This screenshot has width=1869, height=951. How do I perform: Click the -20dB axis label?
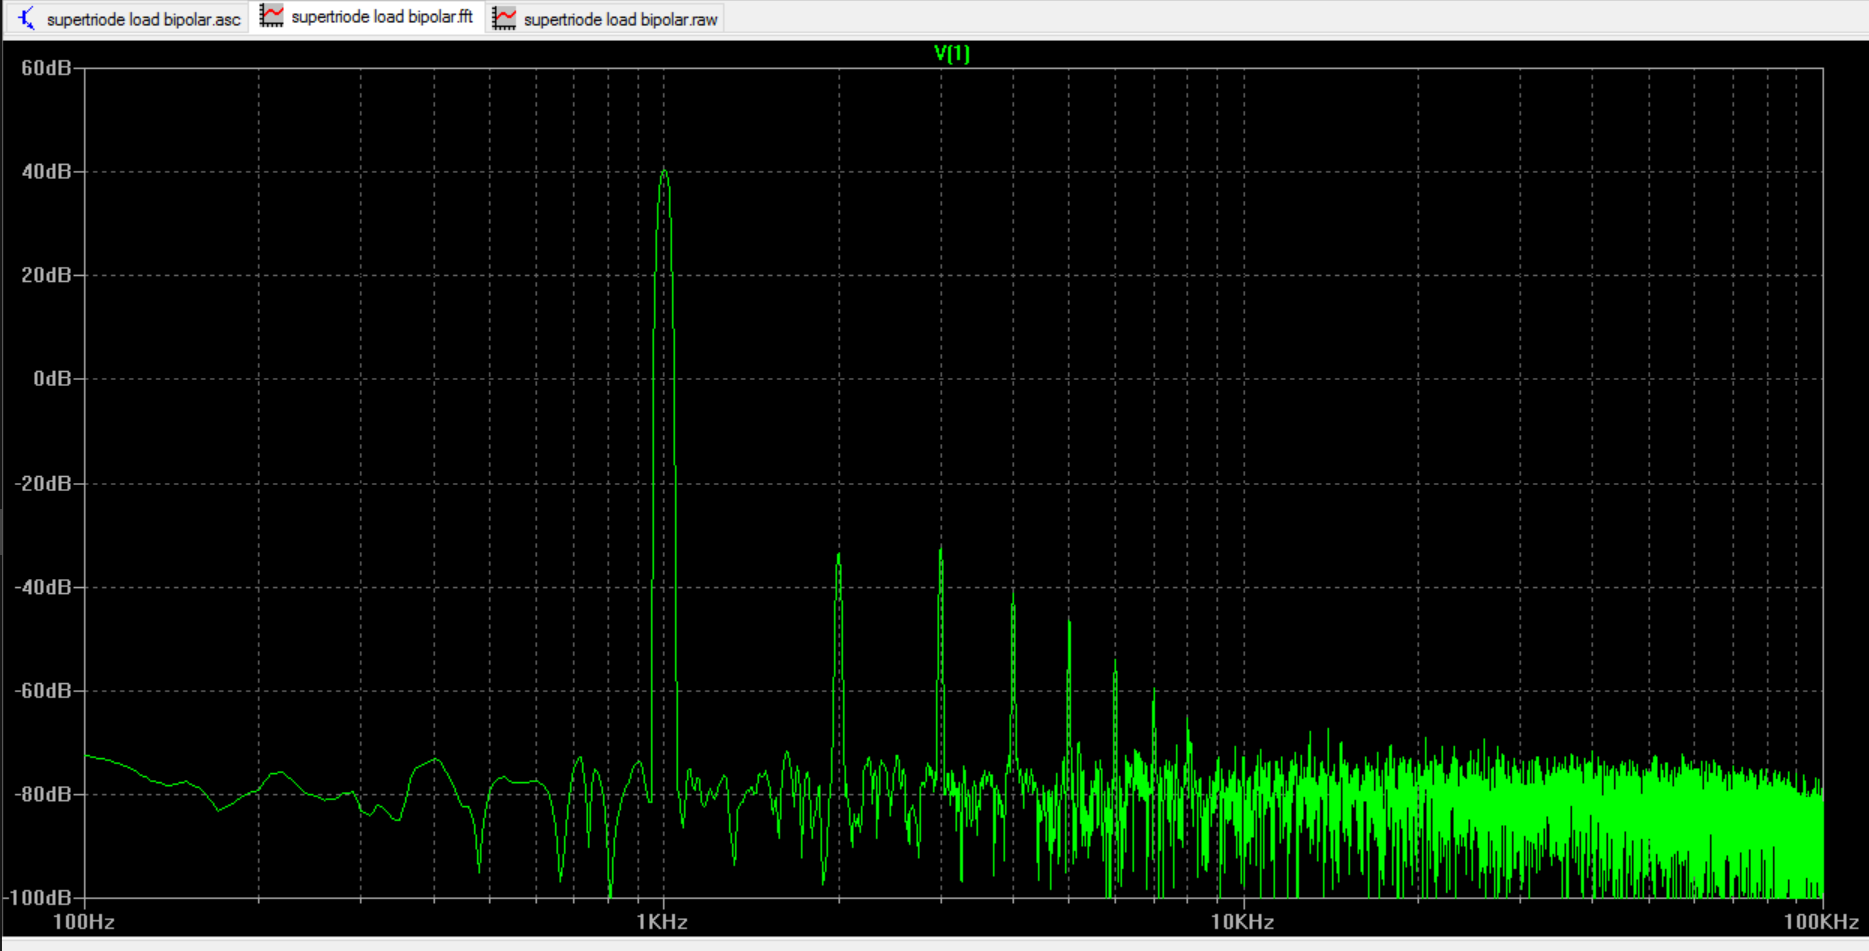tap(43, 483)
